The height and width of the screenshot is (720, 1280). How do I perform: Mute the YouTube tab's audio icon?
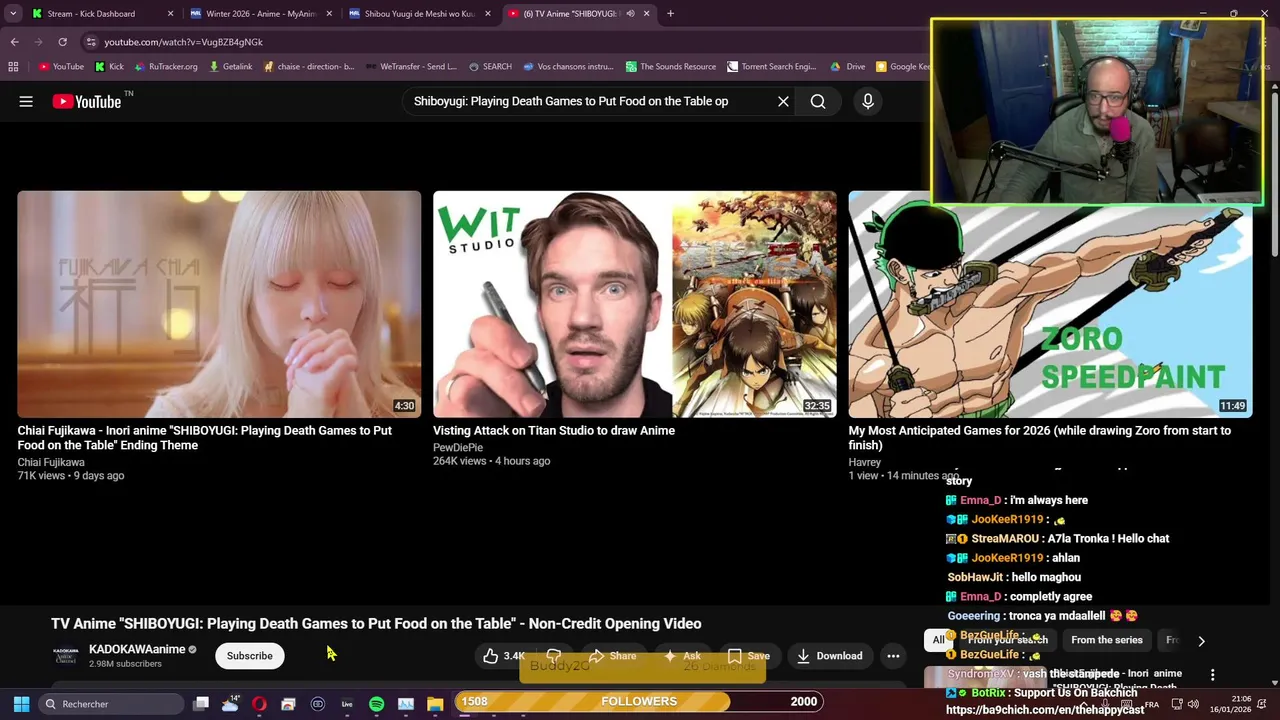pos(630,14)
